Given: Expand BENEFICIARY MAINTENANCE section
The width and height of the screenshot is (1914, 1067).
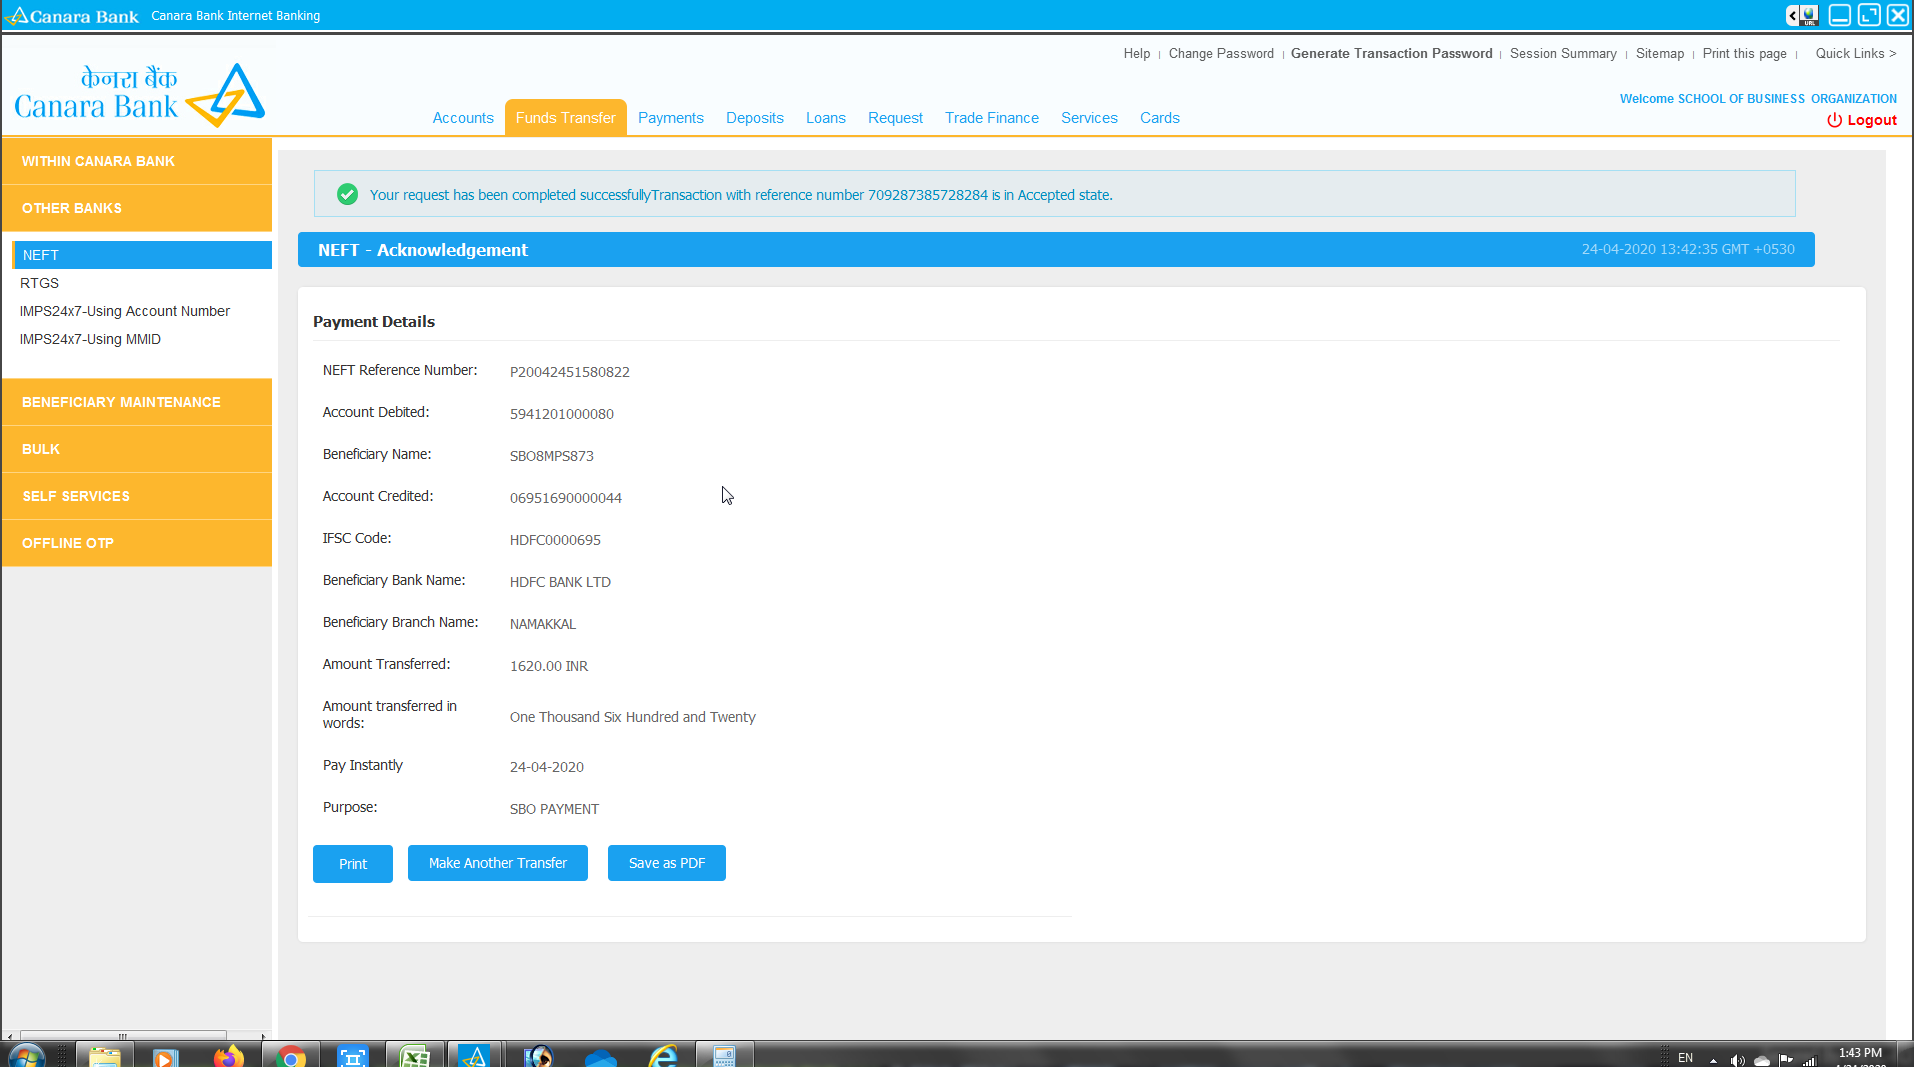Looking at the screenshot, I should [137, 402].
